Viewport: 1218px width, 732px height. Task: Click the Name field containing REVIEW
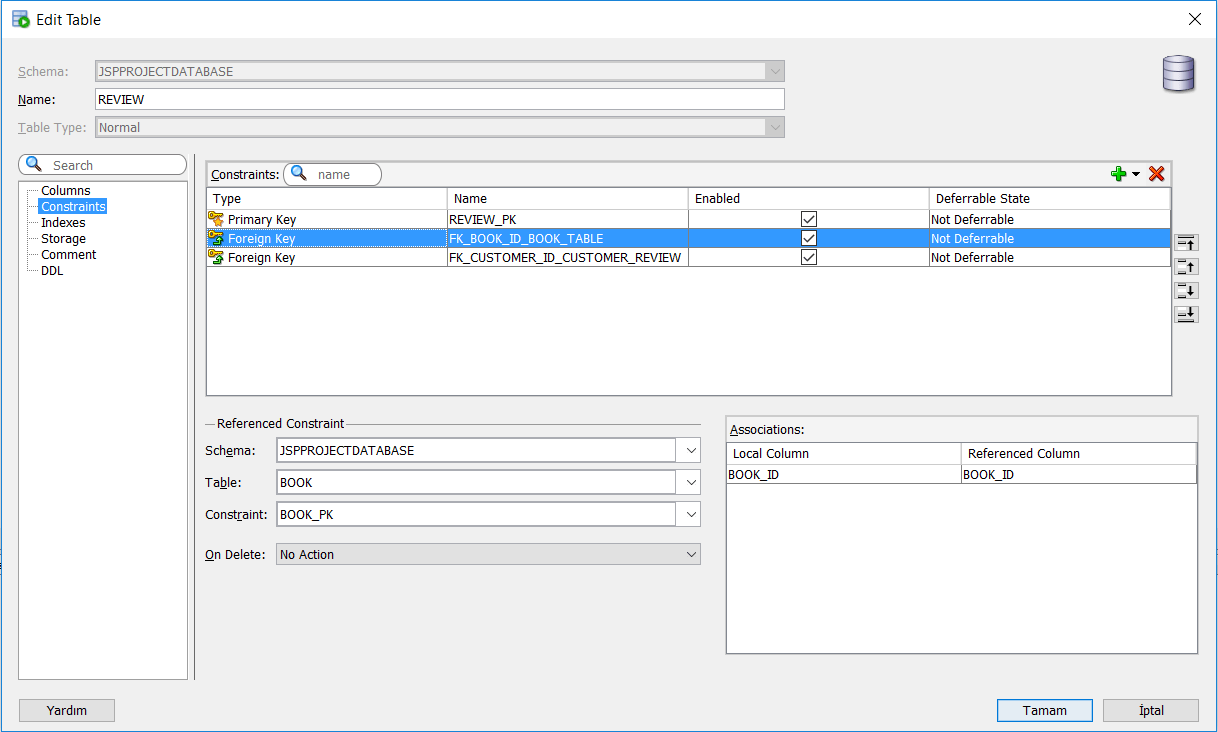[x=439, y=99]
